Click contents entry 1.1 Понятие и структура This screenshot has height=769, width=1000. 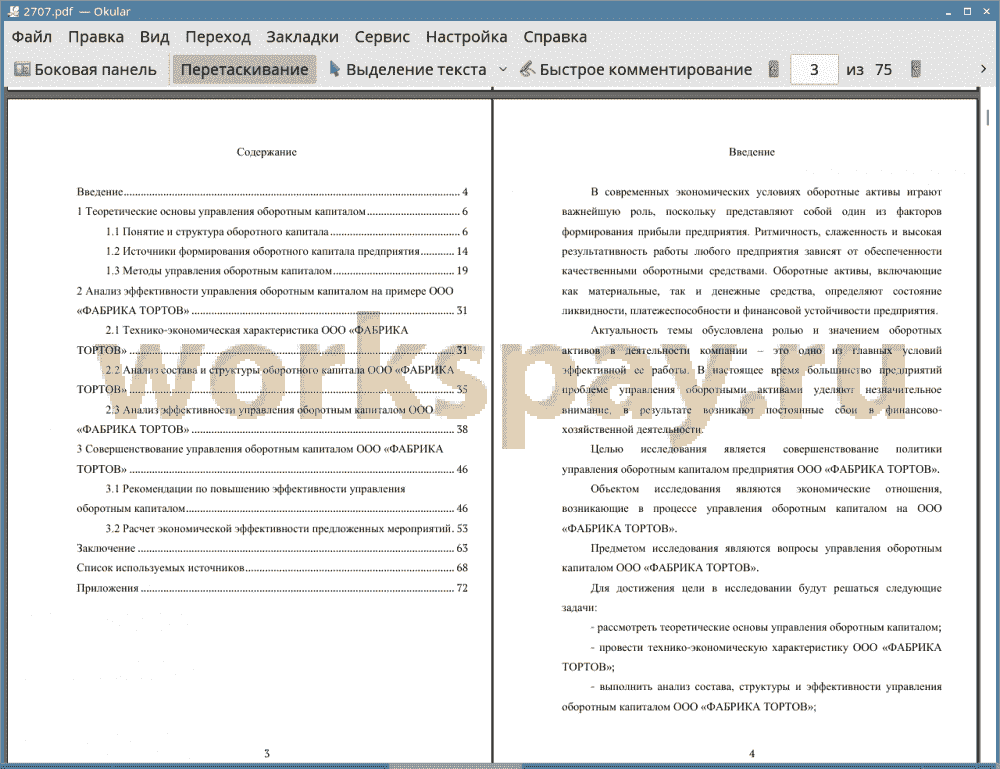[x=287, y=231]
